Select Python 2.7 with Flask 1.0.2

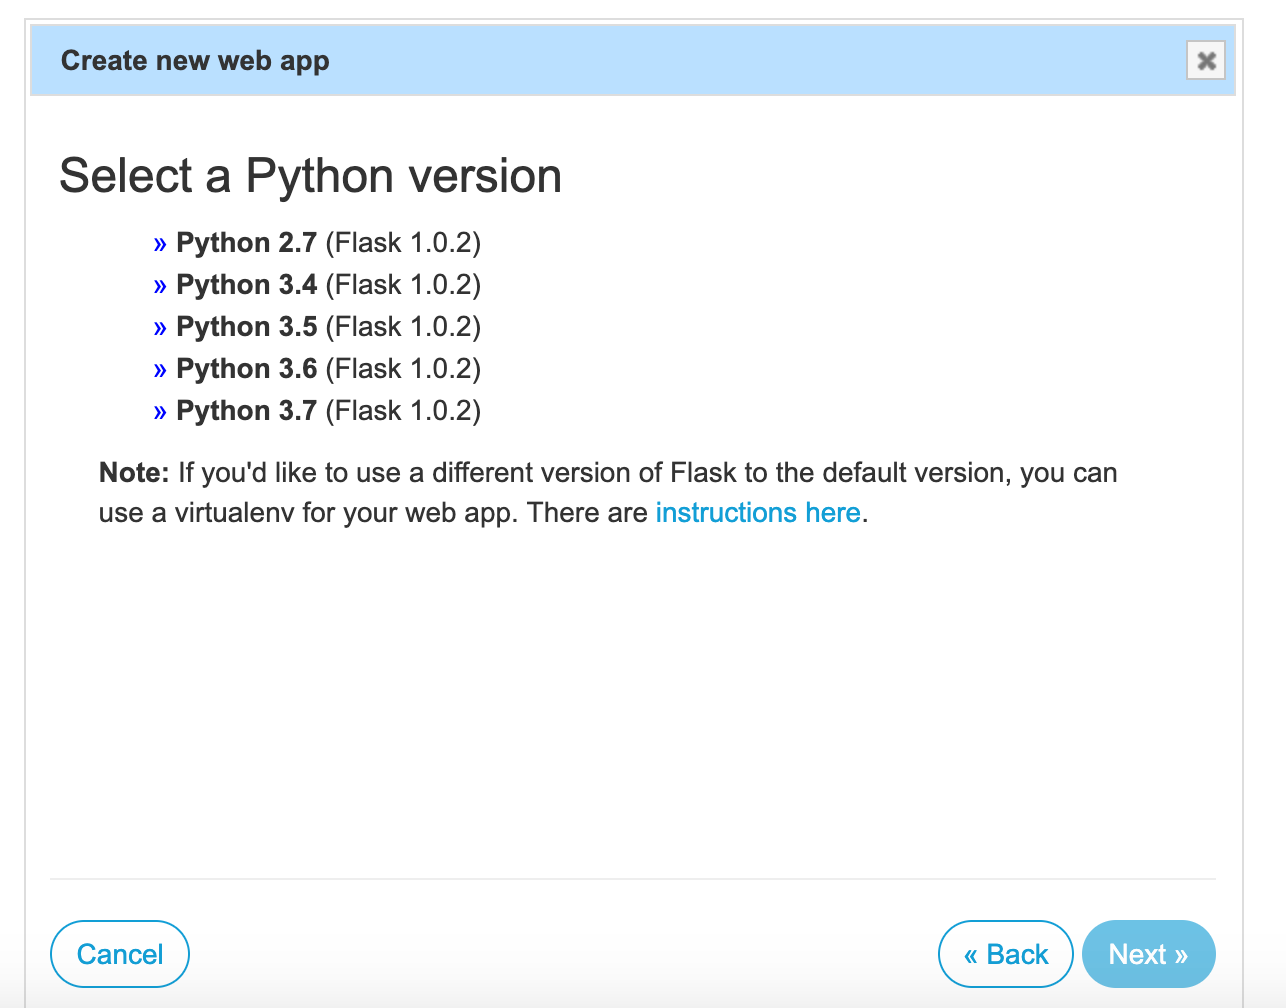(x=245, y=242)
